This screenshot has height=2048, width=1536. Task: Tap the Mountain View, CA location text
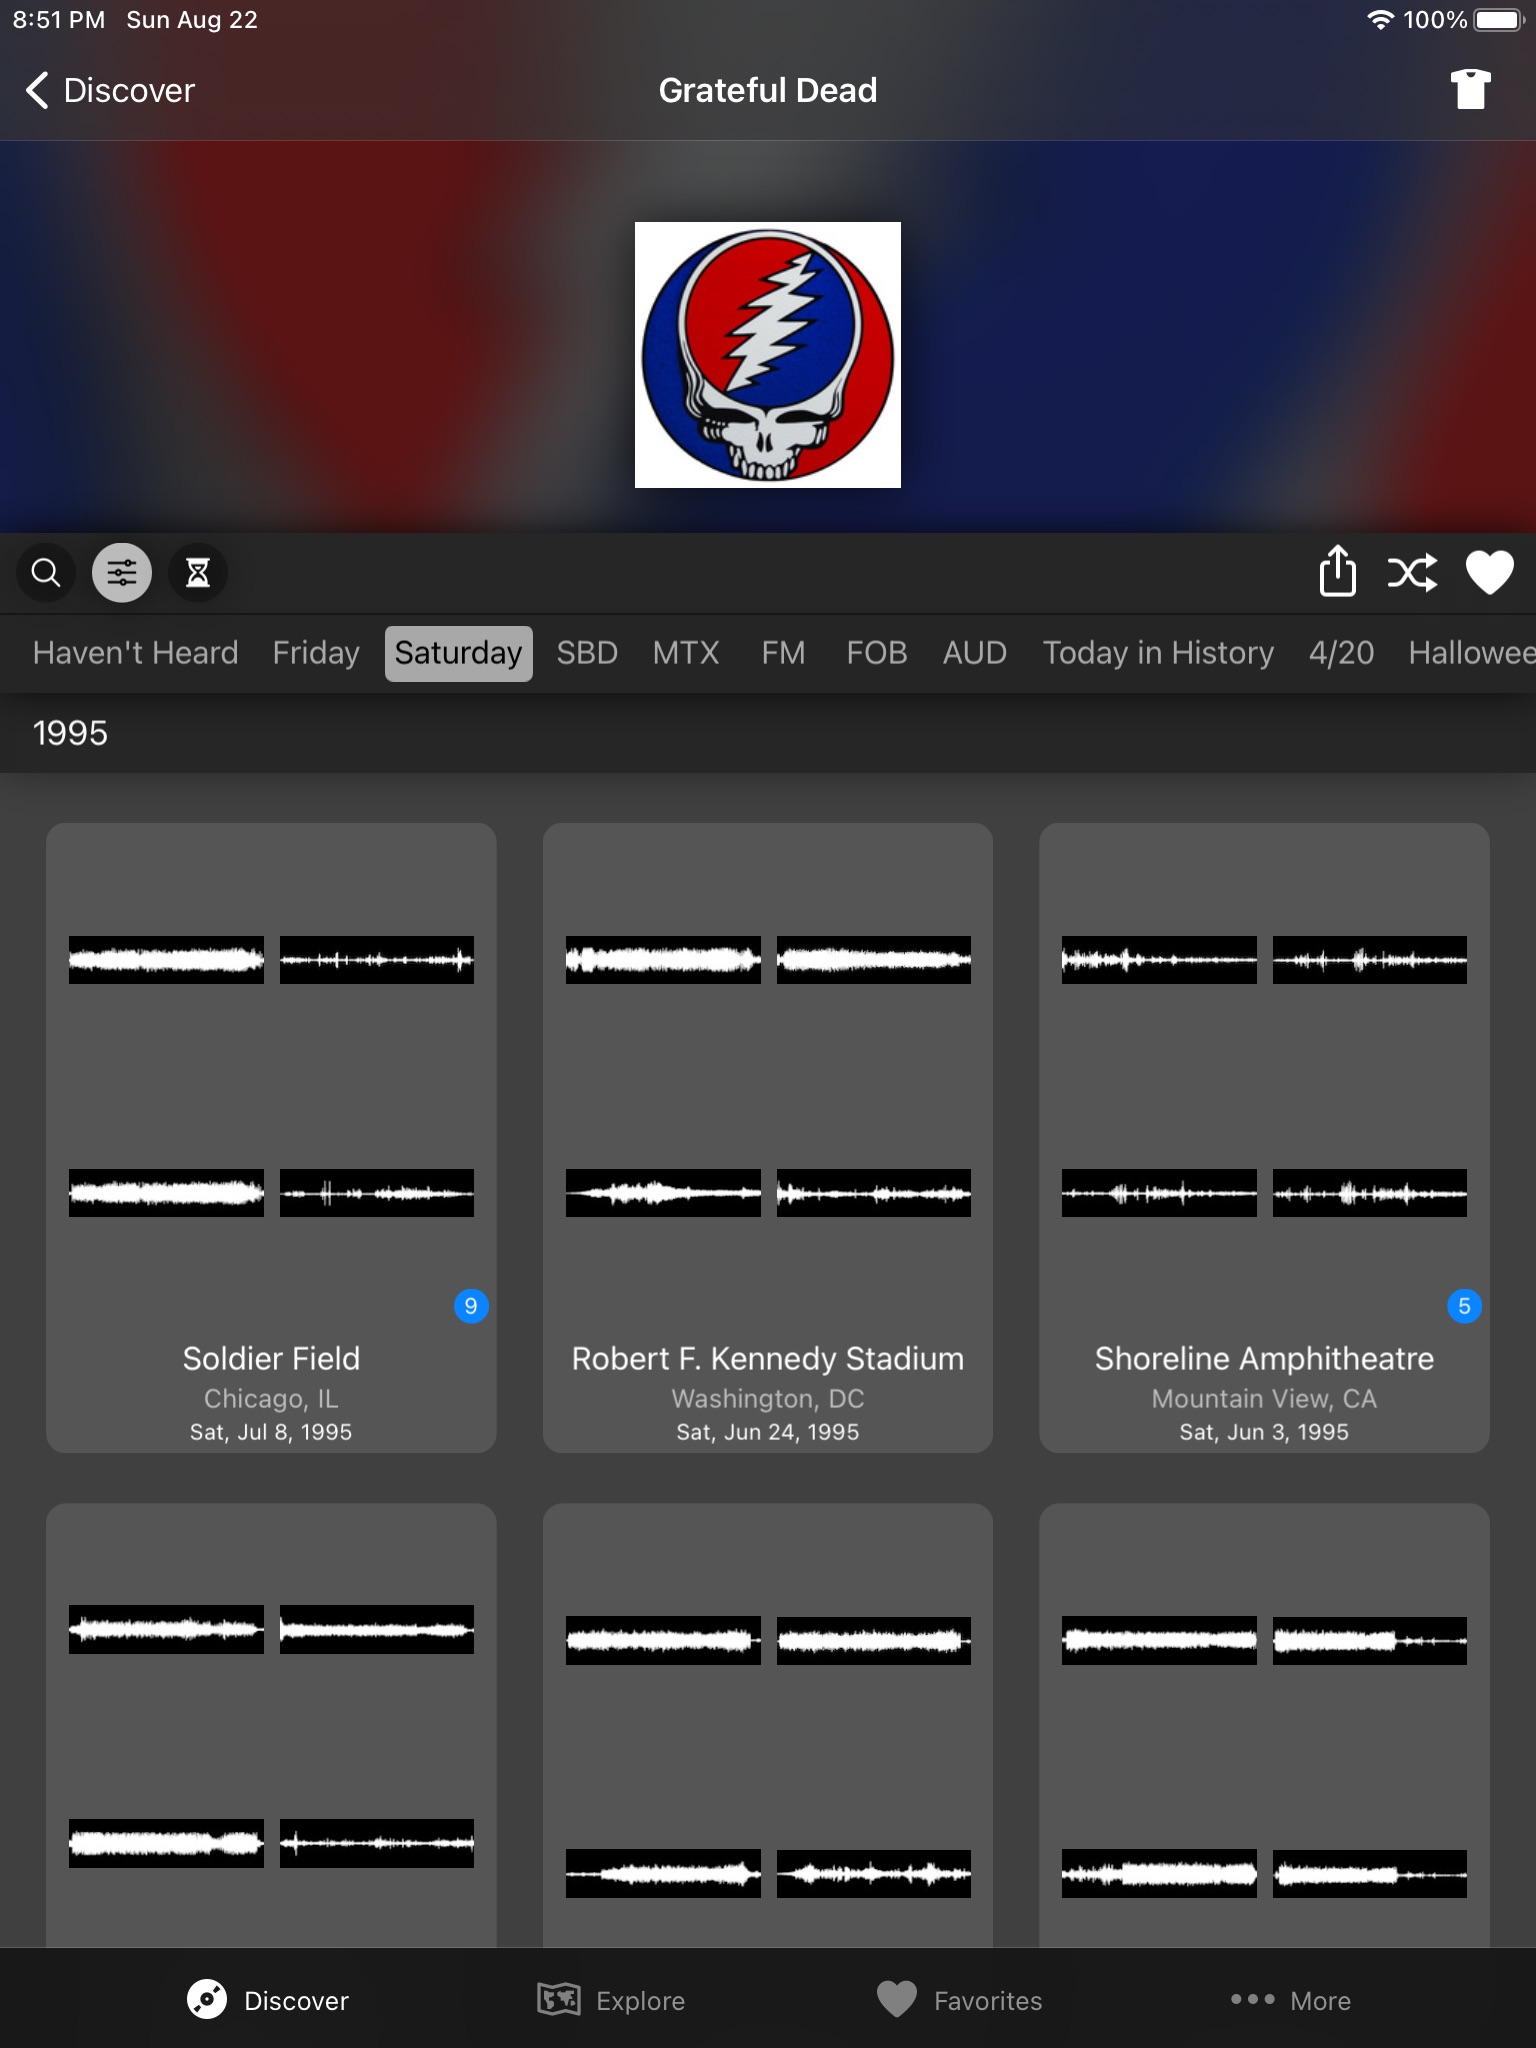pyautogui.click(x=1264, y=1398)
